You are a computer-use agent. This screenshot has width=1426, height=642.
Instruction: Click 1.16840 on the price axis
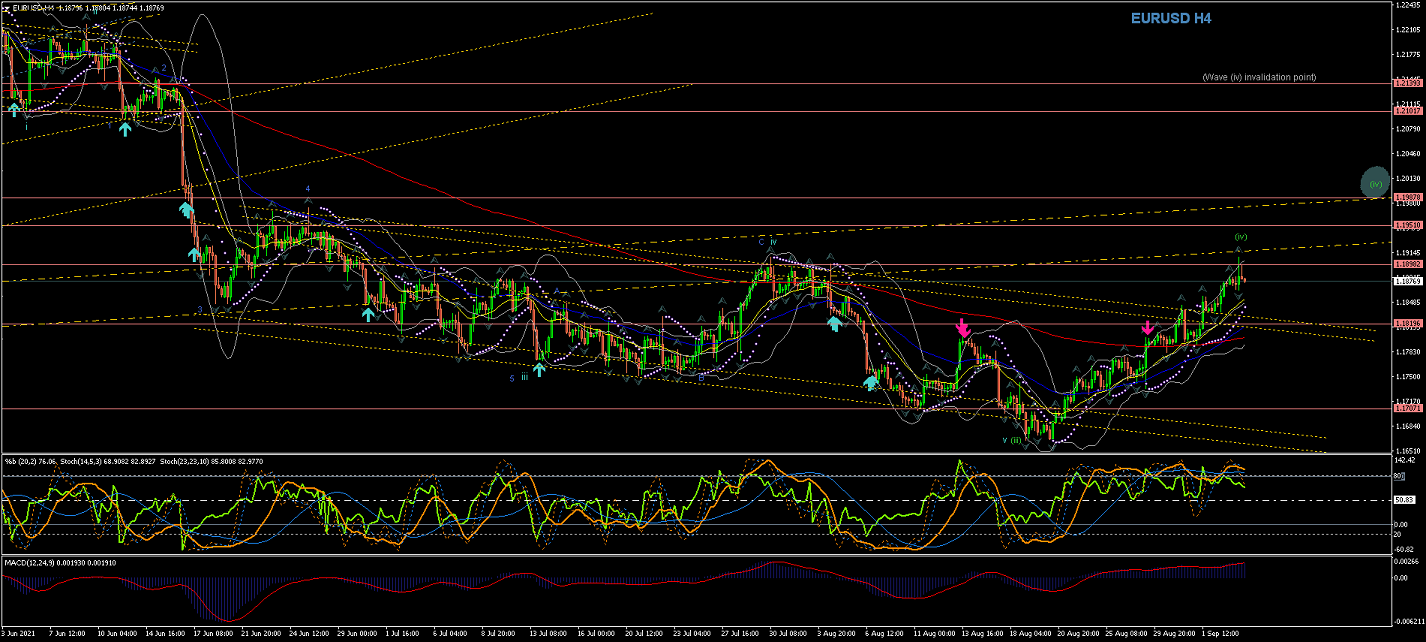[x=1408, y=426]
